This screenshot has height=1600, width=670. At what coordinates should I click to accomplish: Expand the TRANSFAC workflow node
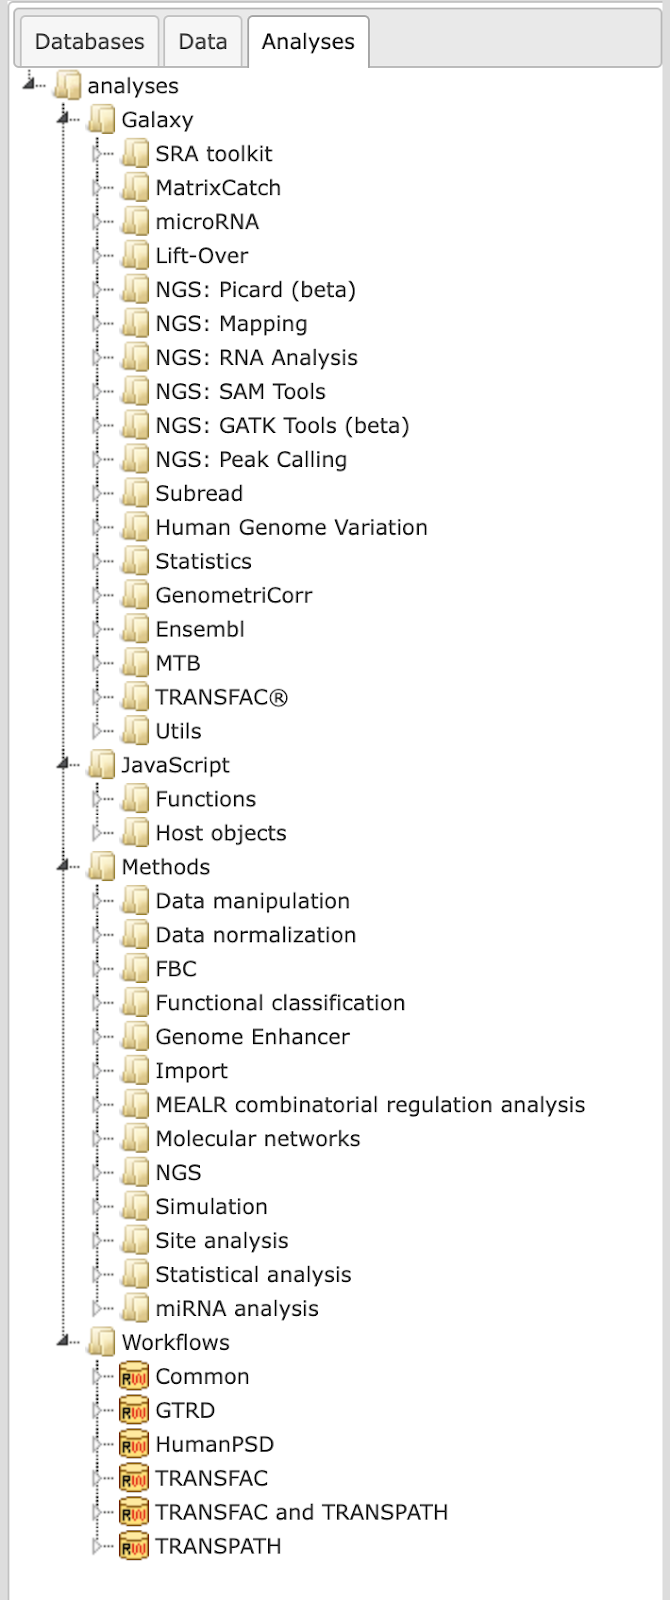pyautogui.click(x=98, y=1478)
